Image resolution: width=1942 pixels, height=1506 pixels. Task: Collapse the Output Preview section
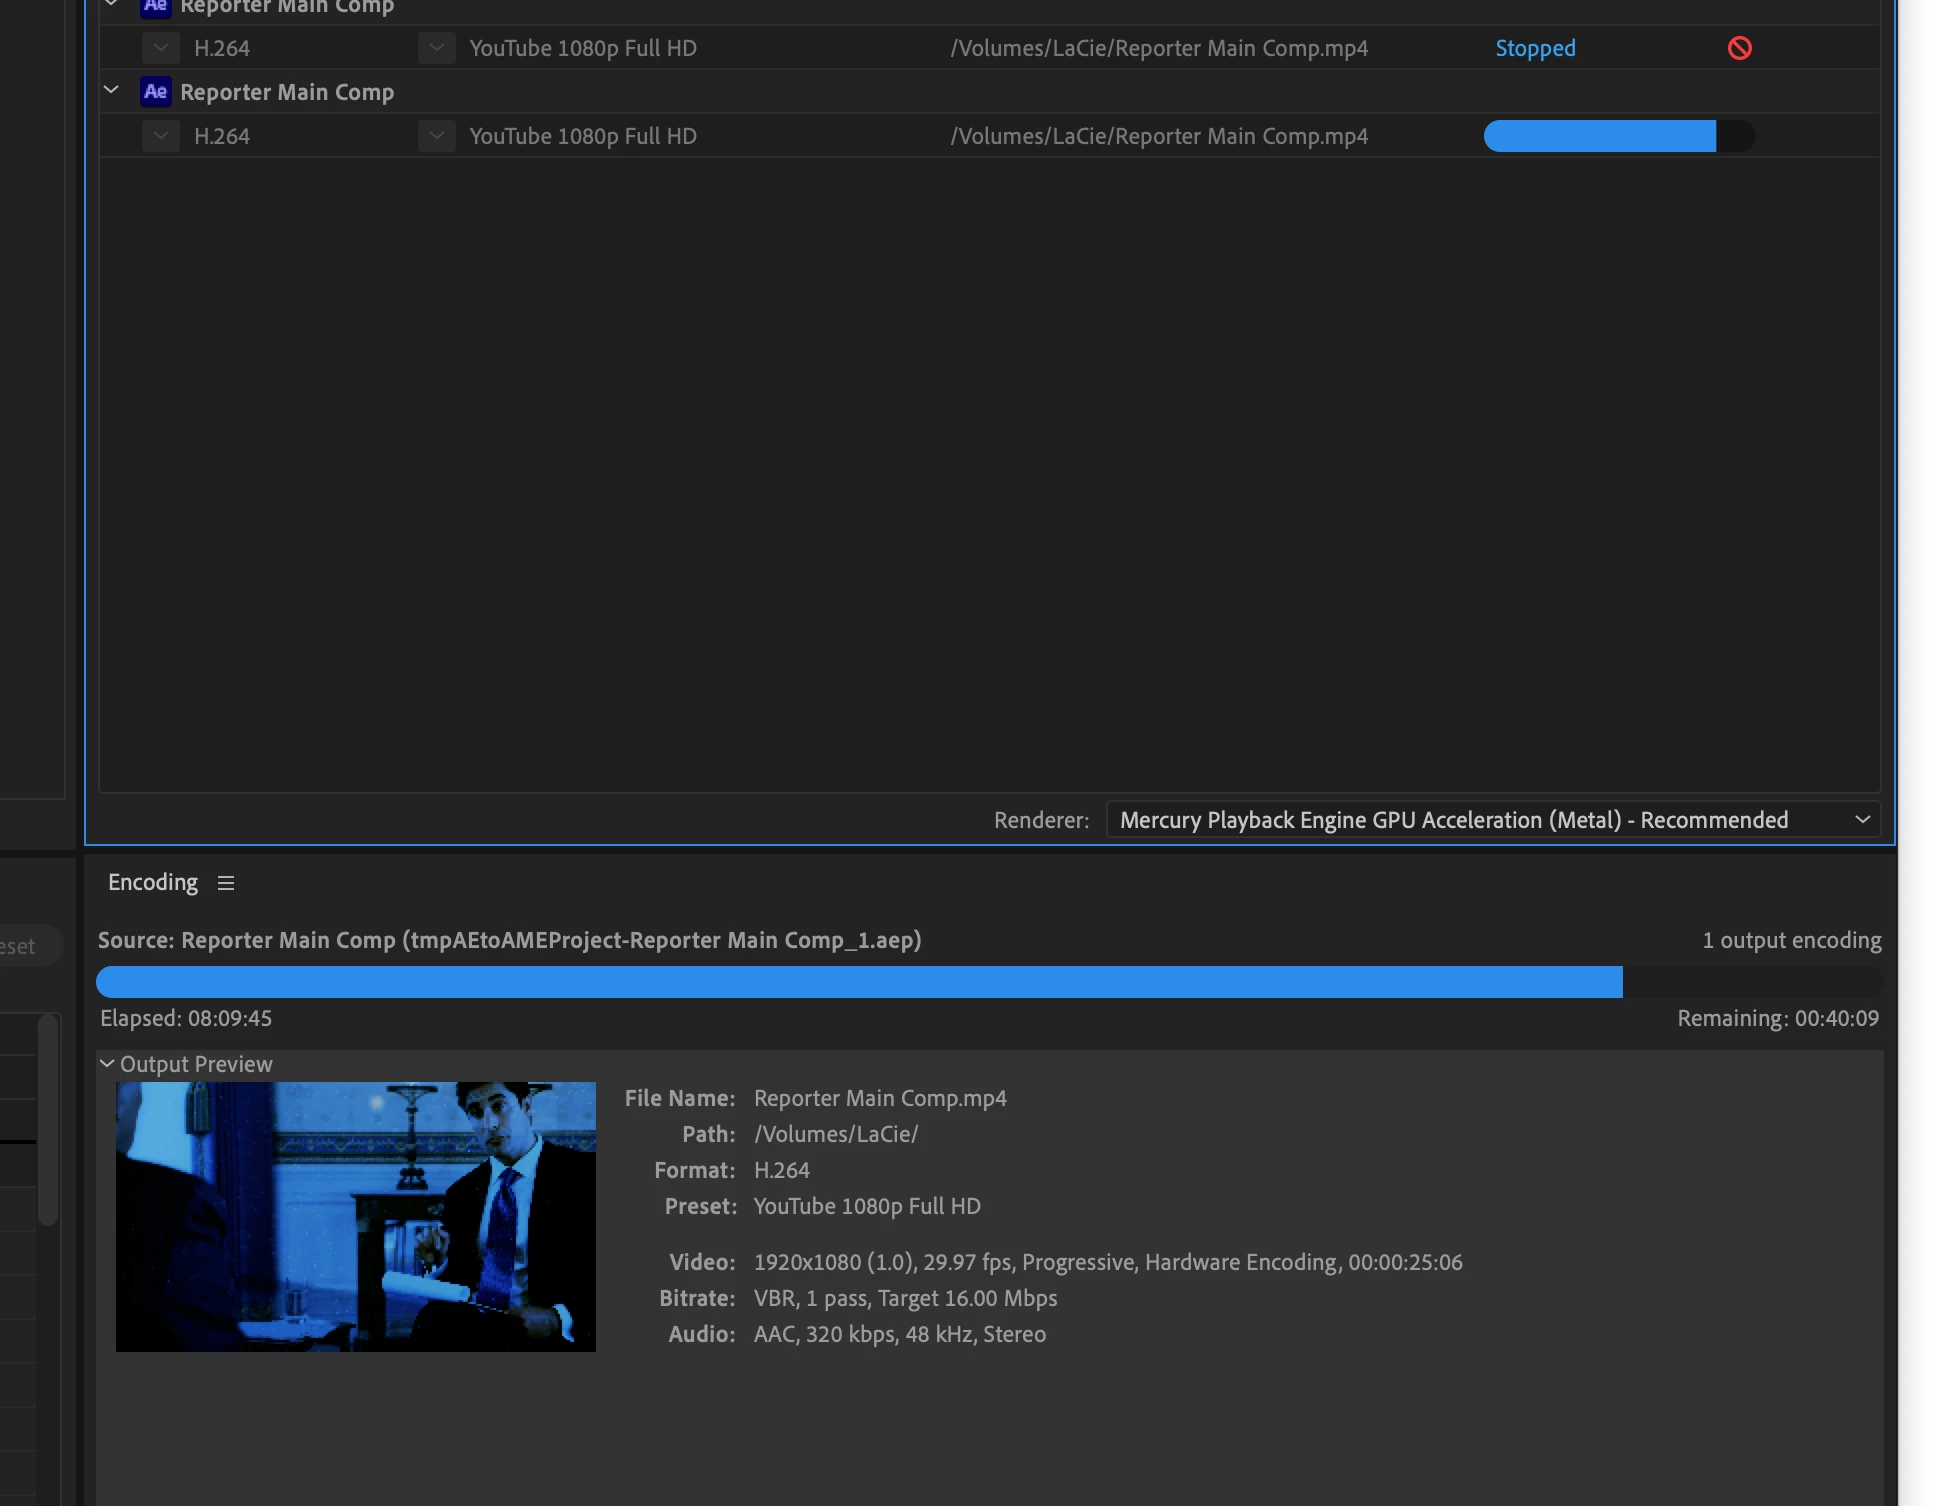pos(107,1064)
